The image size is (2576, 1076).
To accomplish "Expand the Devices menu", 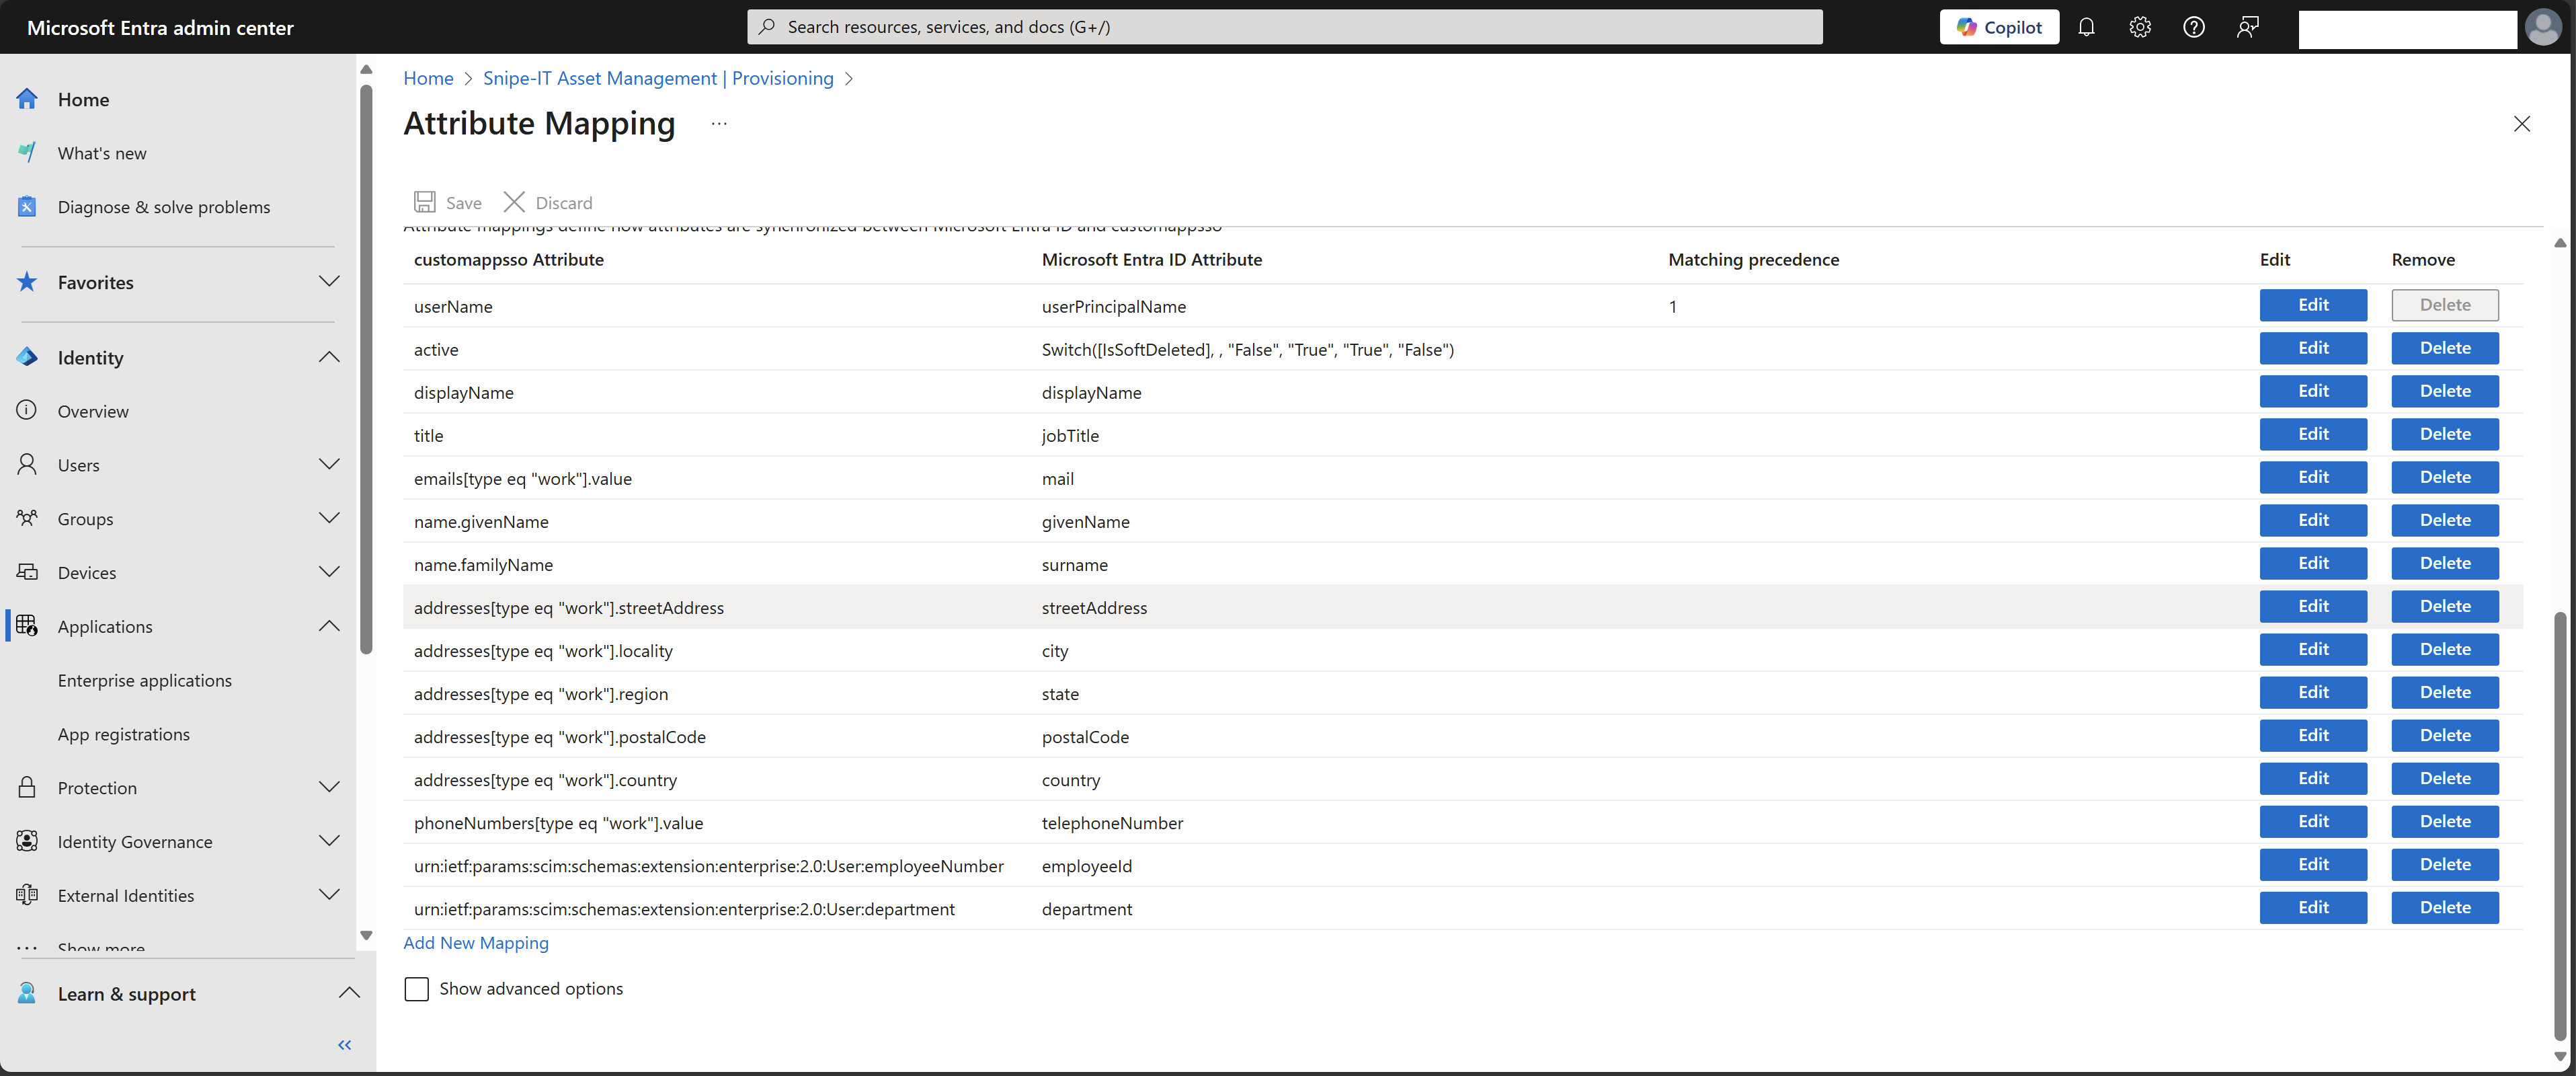I will 328,572.
